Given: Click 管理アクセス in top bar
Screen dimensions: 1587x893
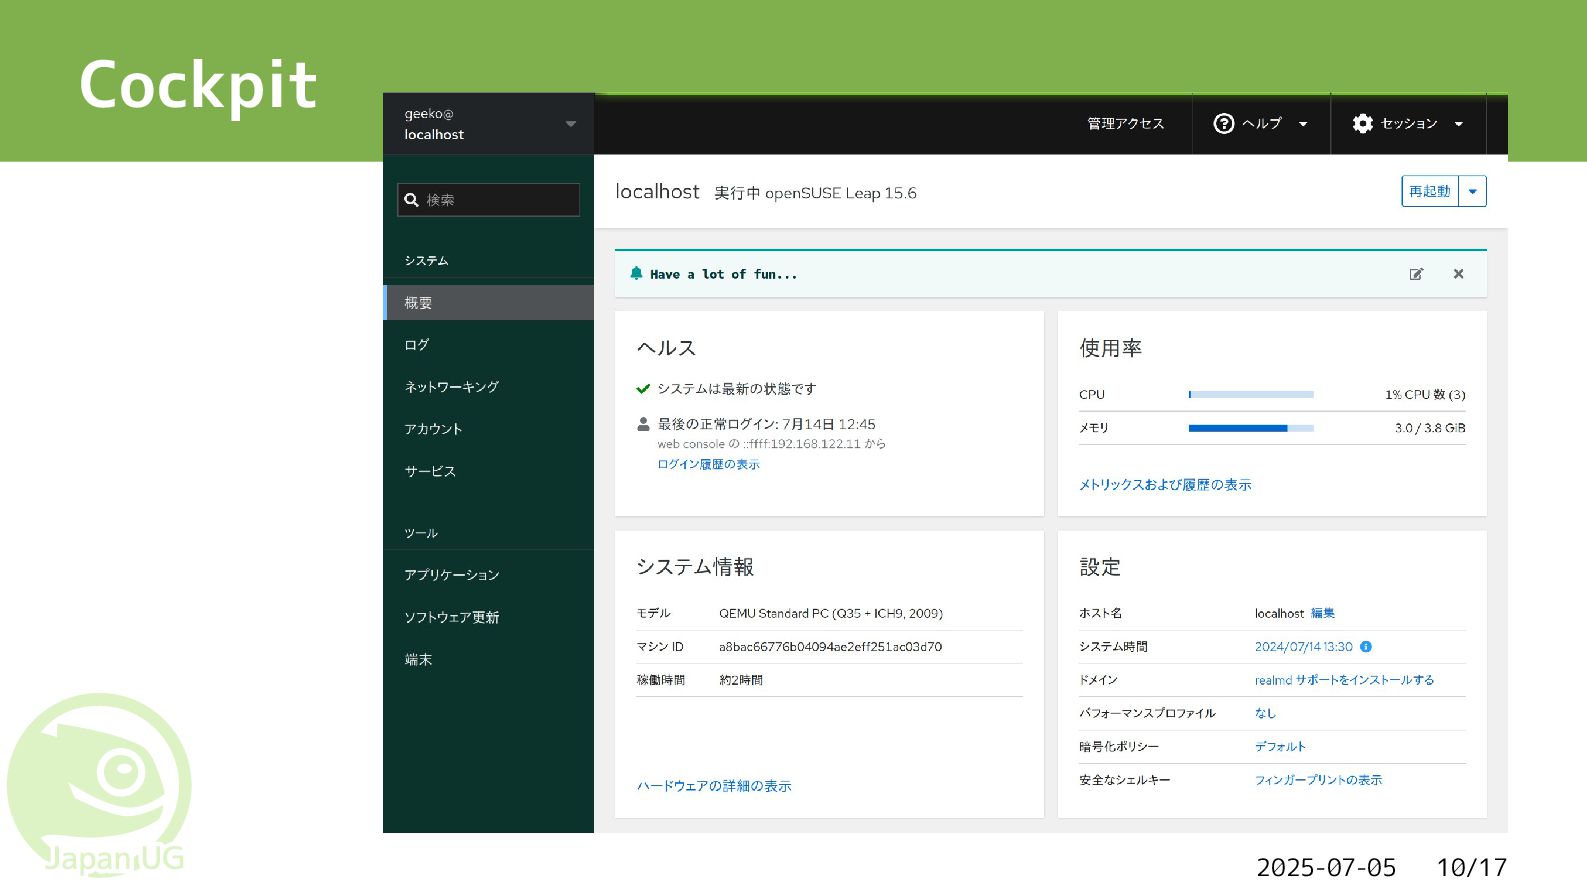Looking at the screenshot, I should point(1125,123).
